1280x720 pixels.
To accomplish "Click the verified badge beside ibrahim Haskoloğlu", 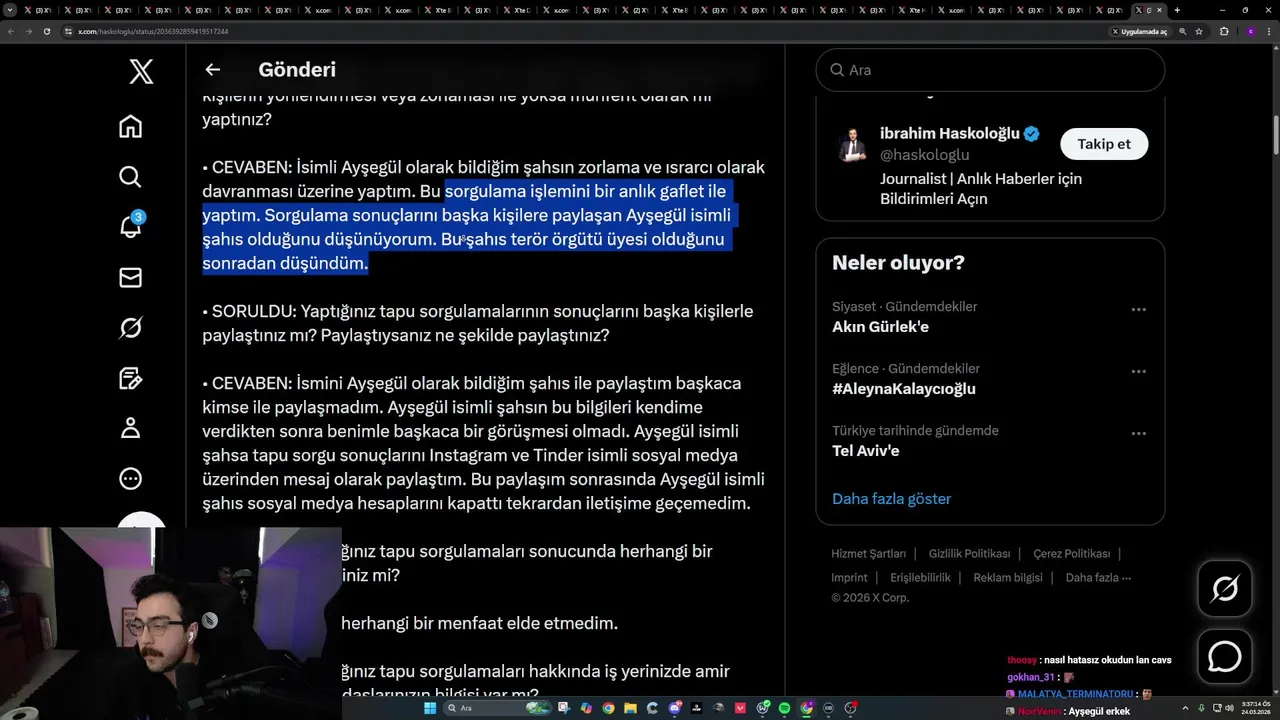I will coord(1032,134).
